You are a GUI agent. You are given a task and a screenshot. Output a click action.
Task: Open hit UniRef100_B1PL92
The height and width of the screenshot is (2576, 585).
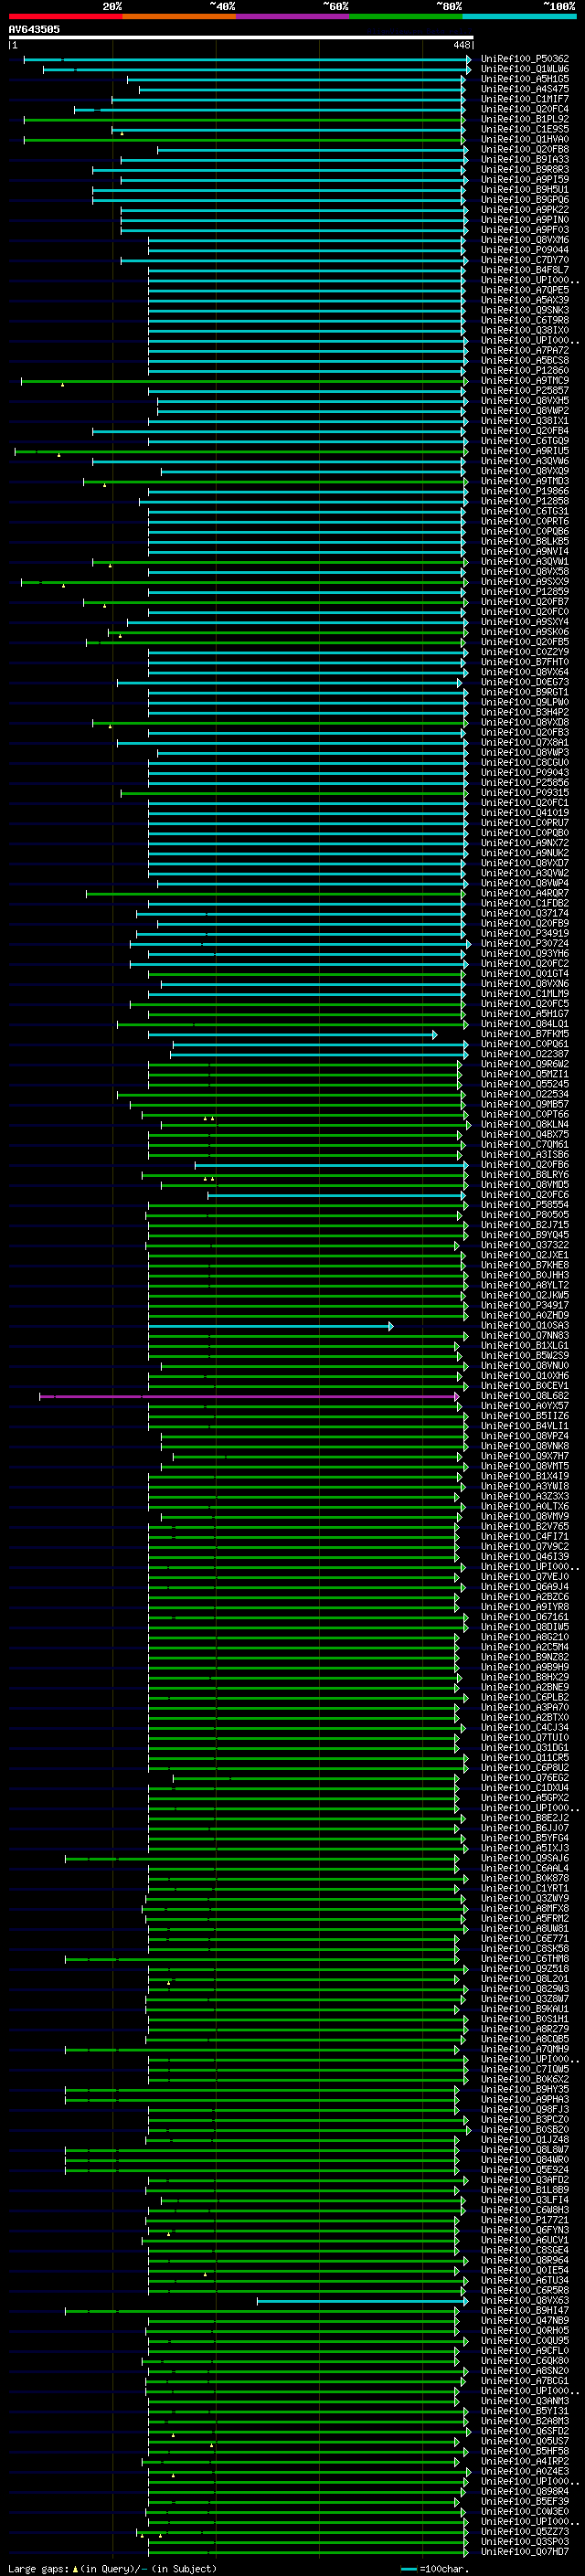524,119
